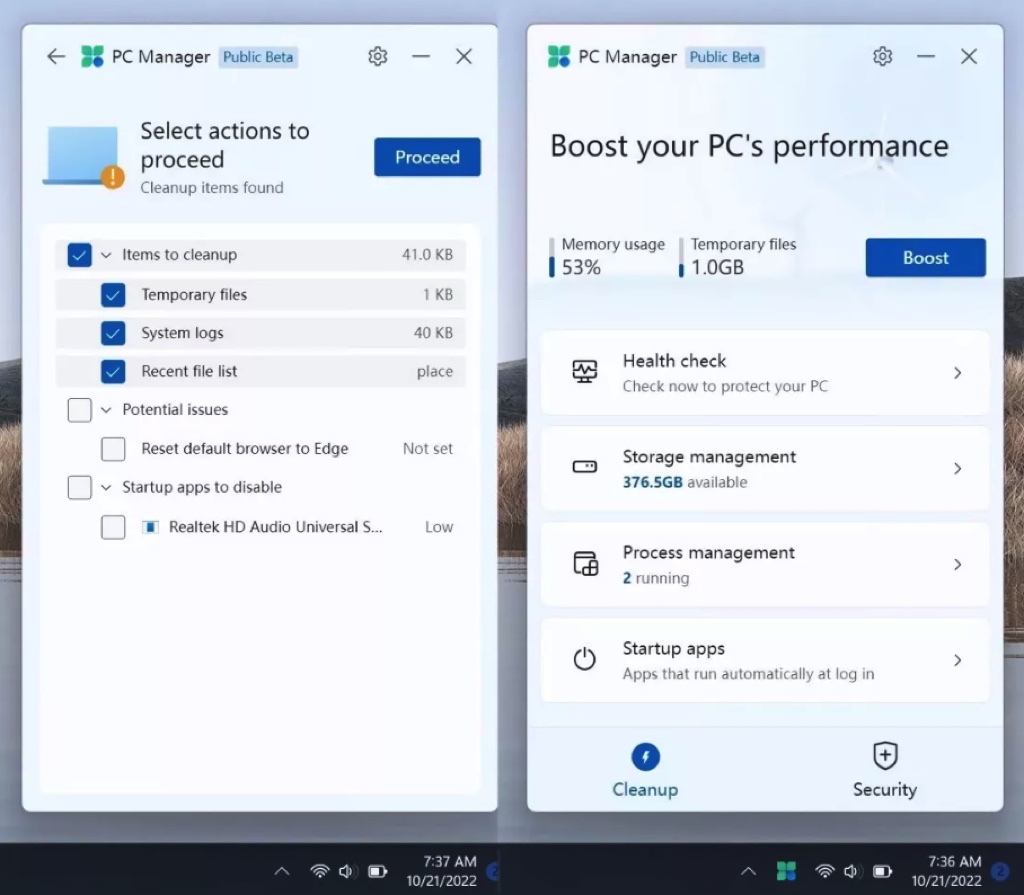Click the Proceed button
The width and height of the screenshot is (1024, 895).
tap(427, 157)
